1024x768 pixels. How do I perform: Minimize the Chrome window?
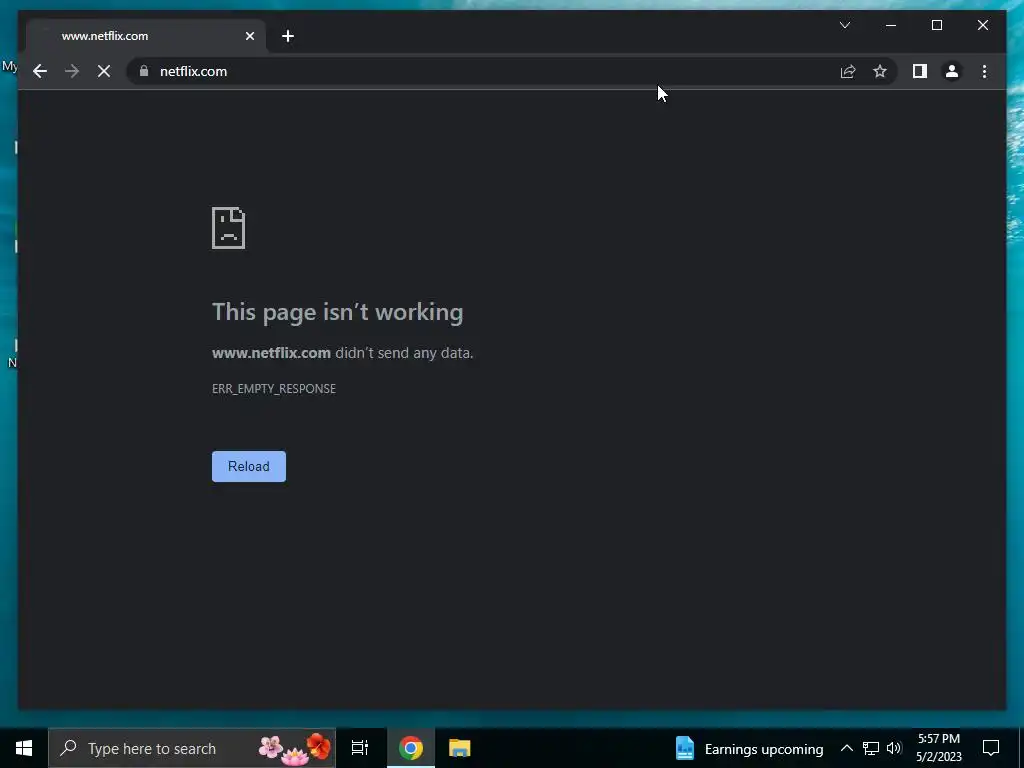point(891,25)
